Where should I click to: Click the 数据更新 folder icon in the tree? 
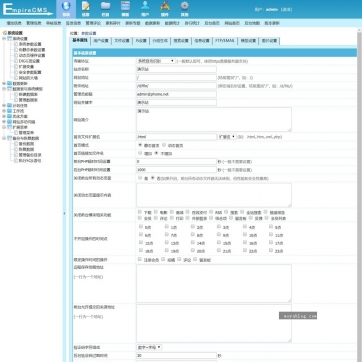tap(9, 83)
